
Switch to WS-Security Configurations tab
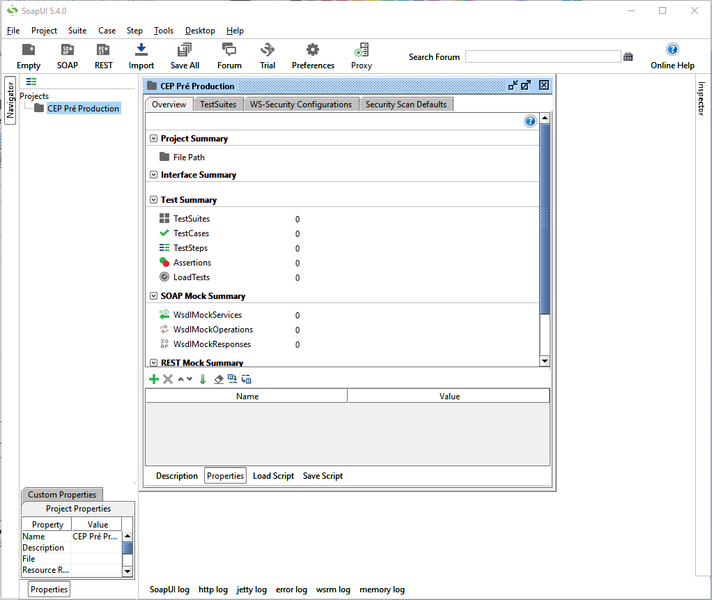point(301,104)
